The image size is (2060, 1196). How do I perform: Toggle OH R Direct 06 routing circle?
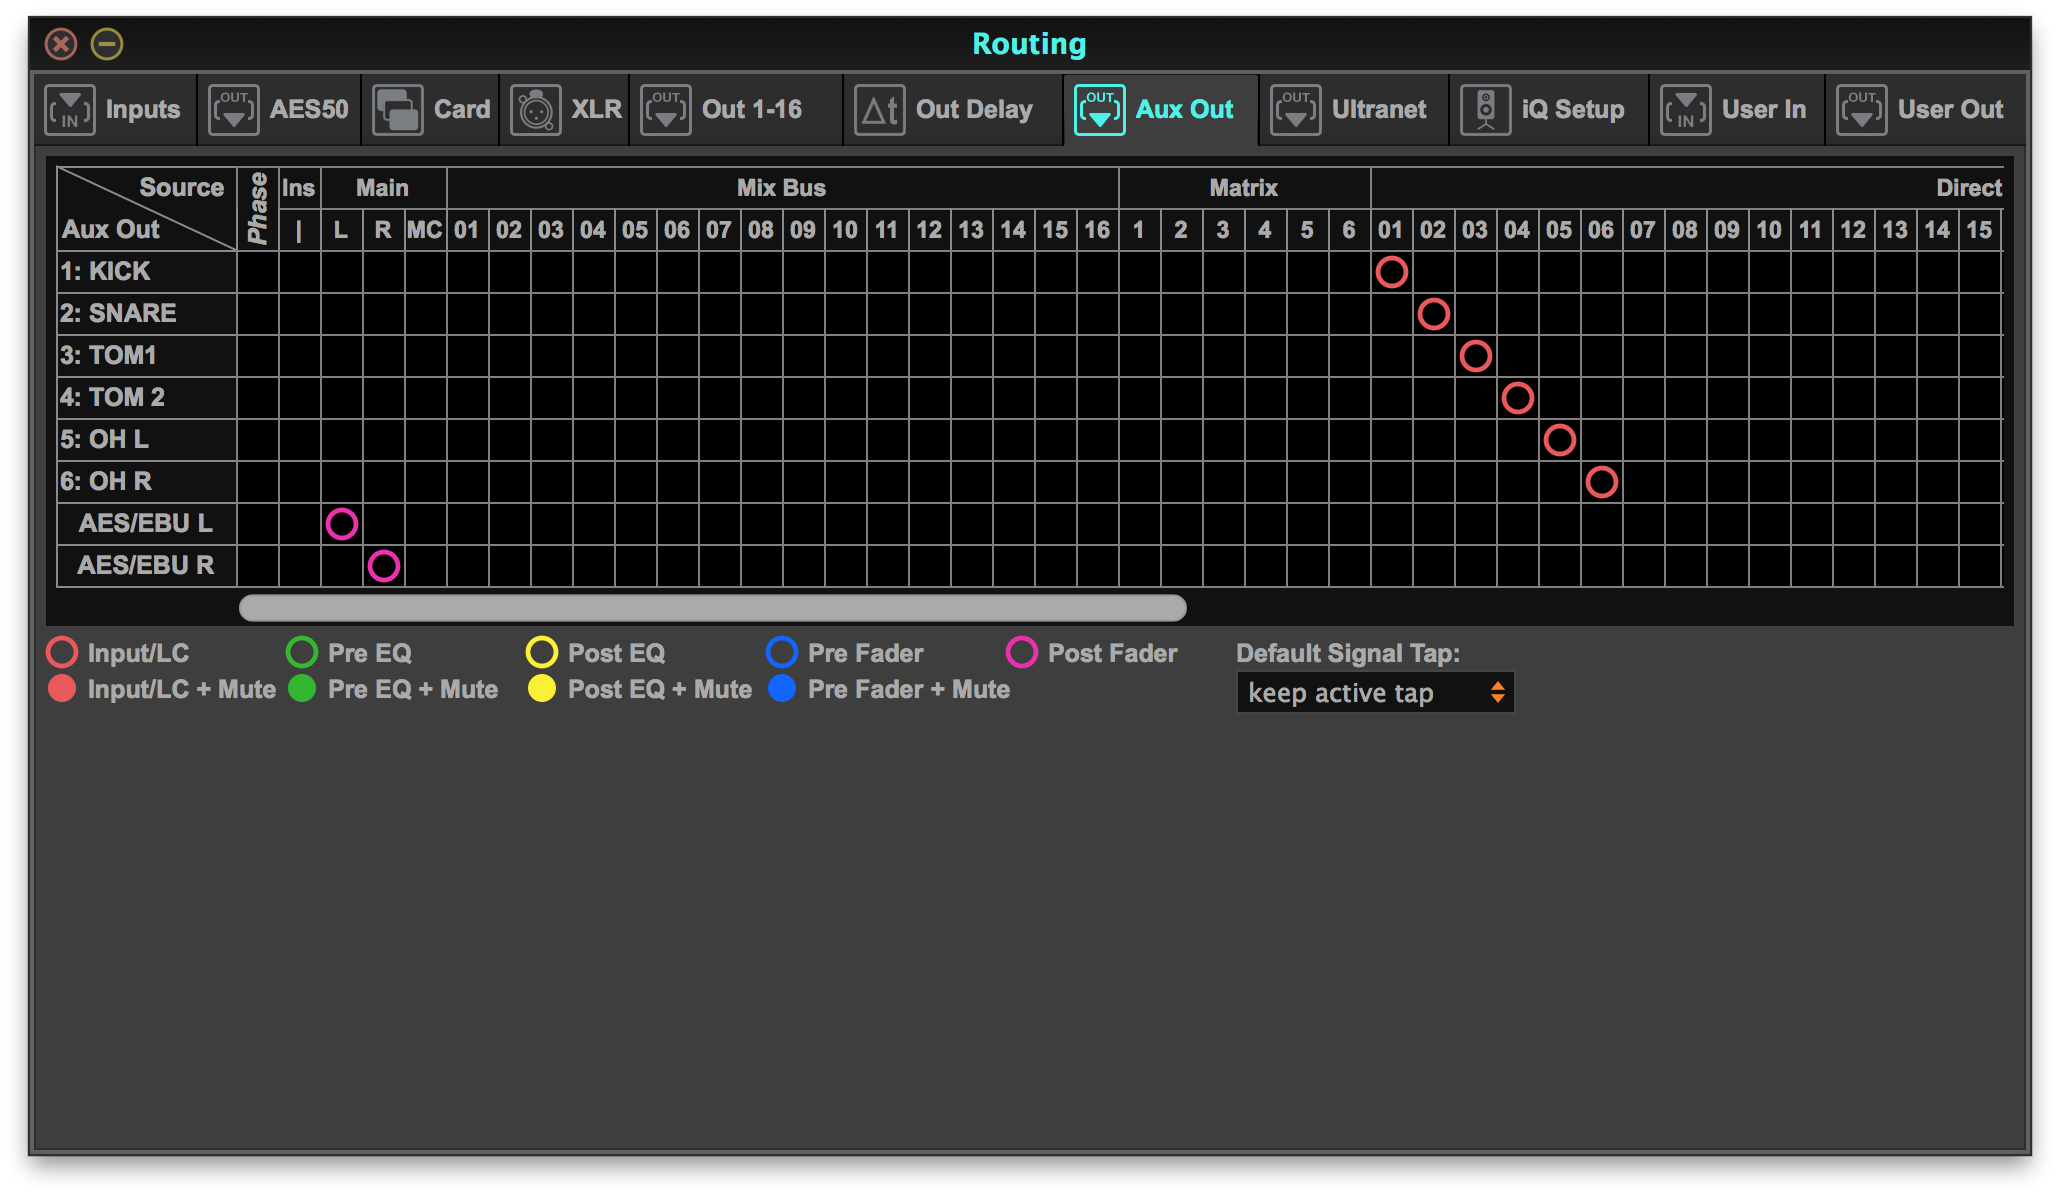point(1601,482)
